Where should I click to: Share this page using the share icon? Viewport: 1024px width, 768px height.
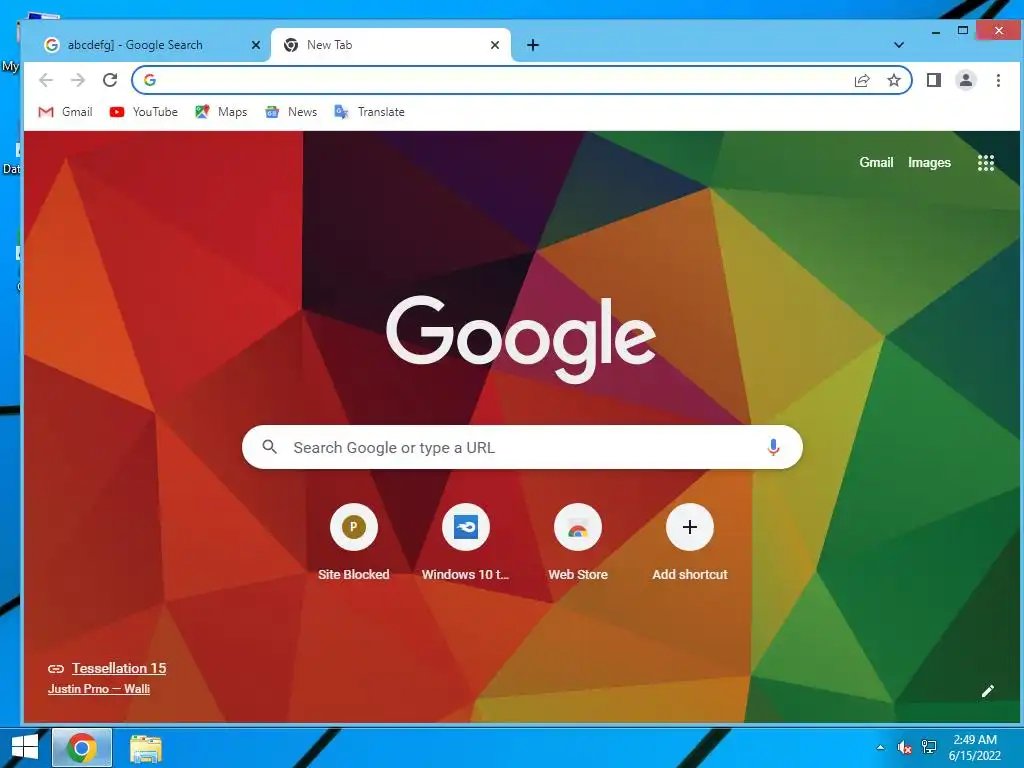tap(862, 80)
